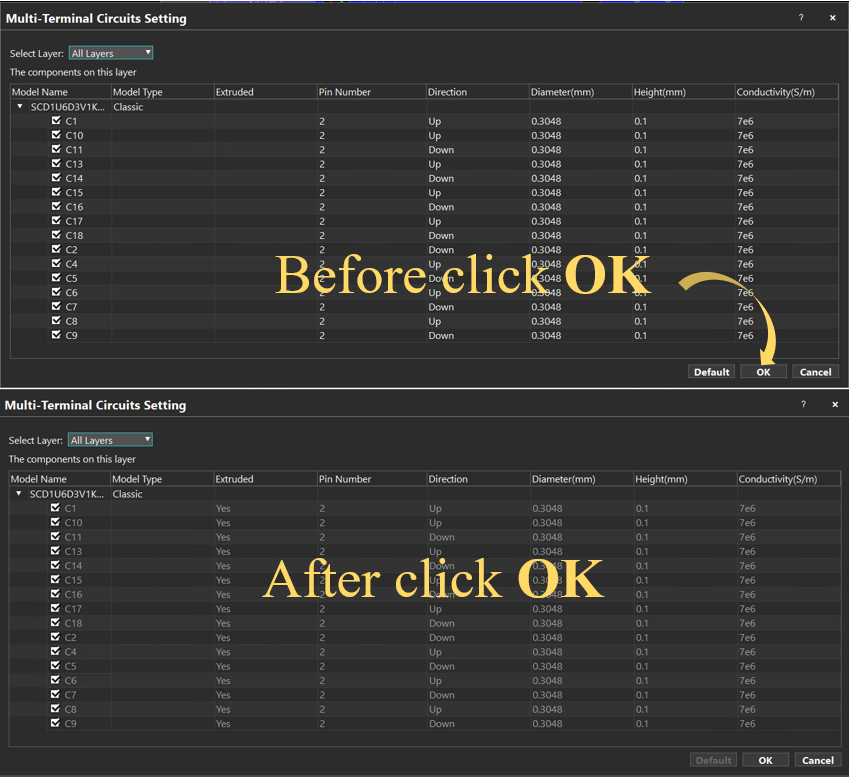Open help in the upper Multi-Terminal dialog
850x778 pixels.
[x=801, y=17]
